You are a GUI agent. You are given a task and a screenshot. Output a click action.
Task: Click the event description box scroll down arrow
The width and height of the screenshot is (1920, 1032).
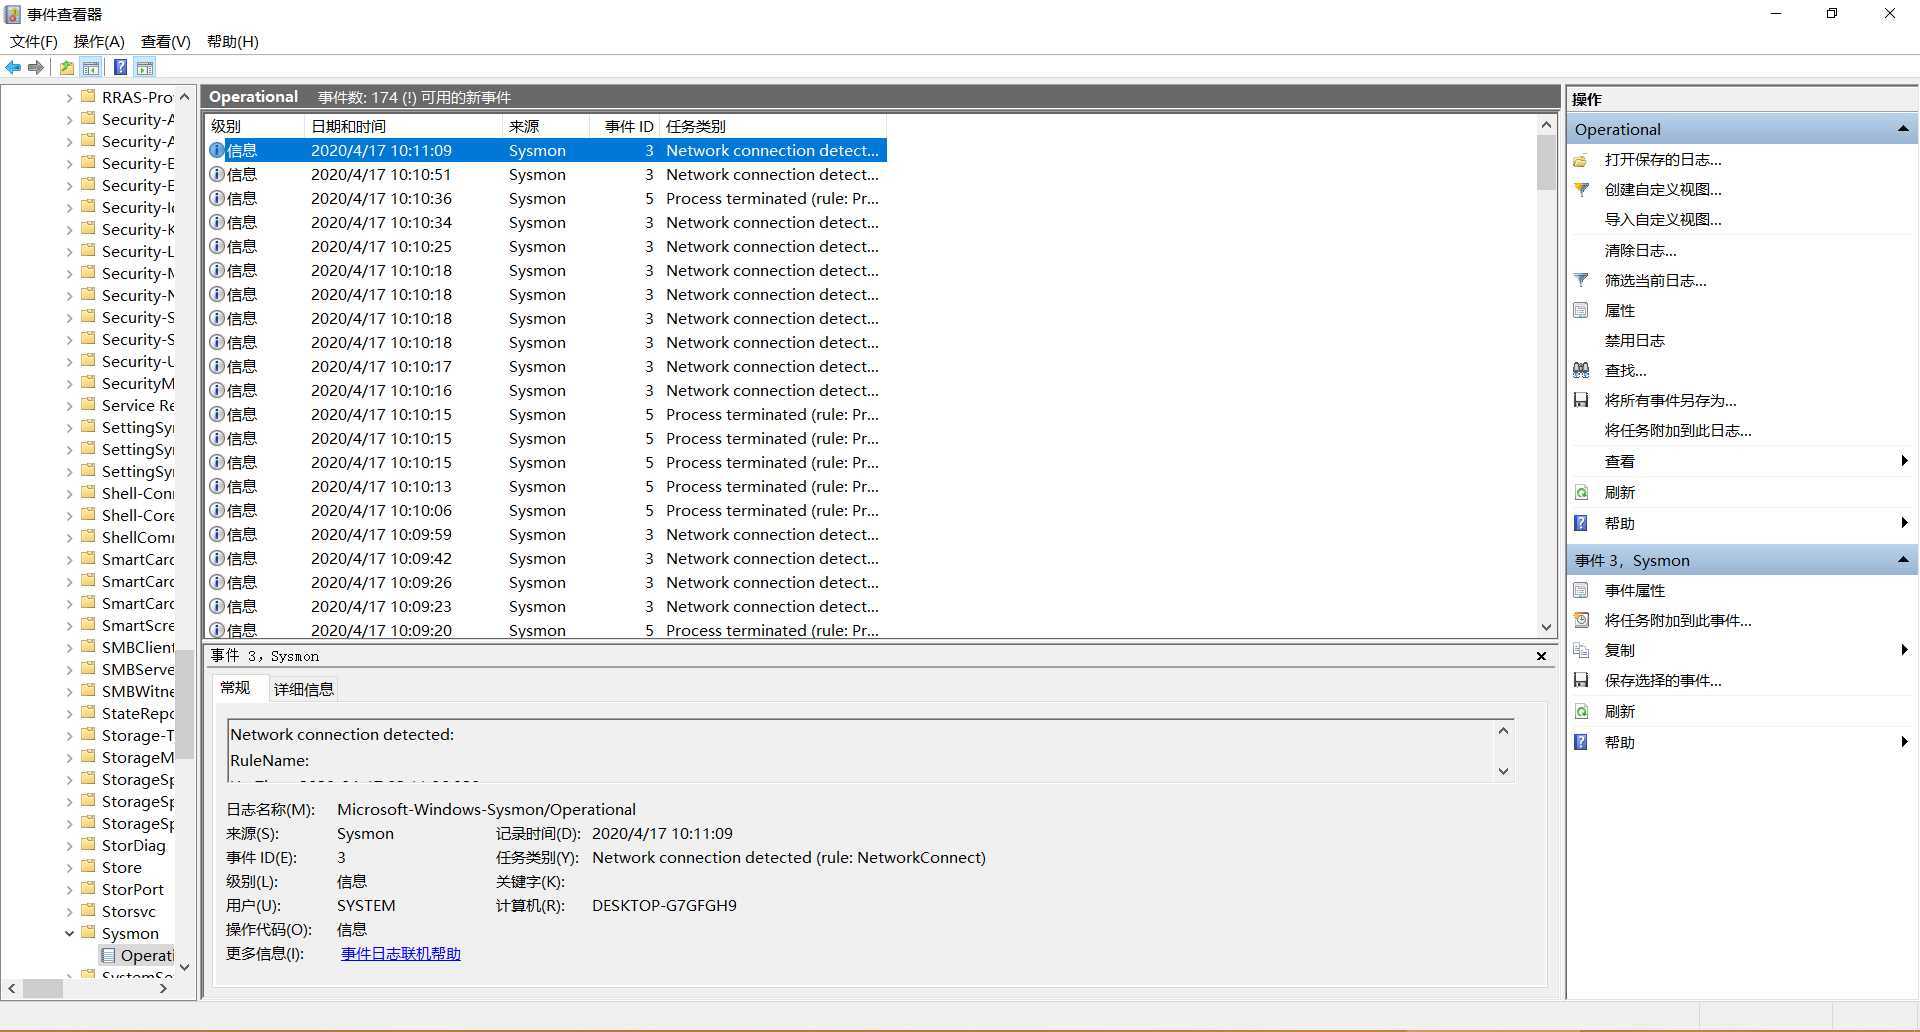pos(1502,771)
